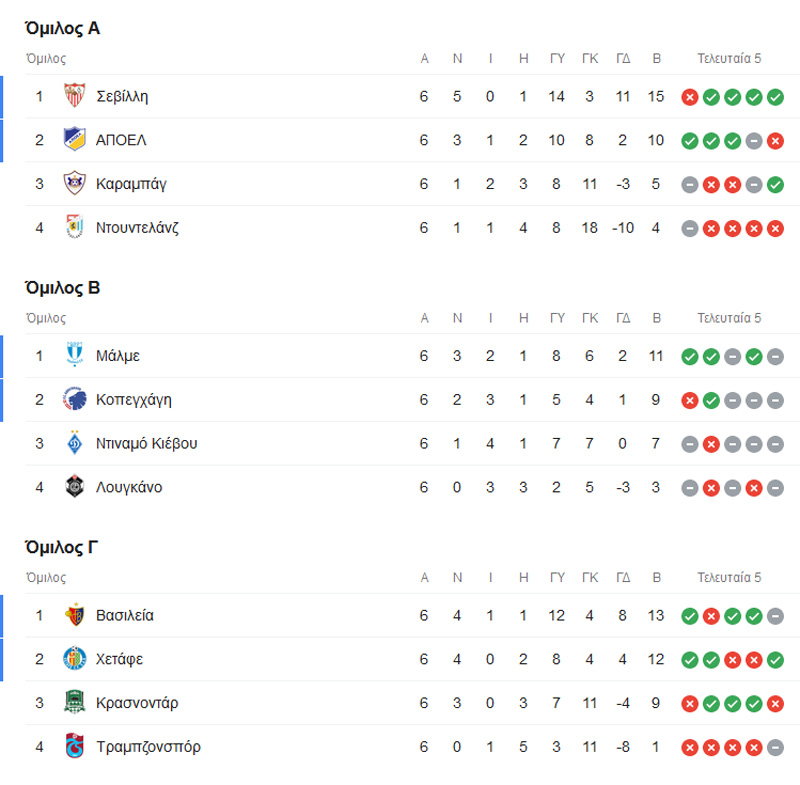Click the Τραμπζονσπόρ club logo
The height and width of the screenshot is (785, 800).
click(74, 747)
